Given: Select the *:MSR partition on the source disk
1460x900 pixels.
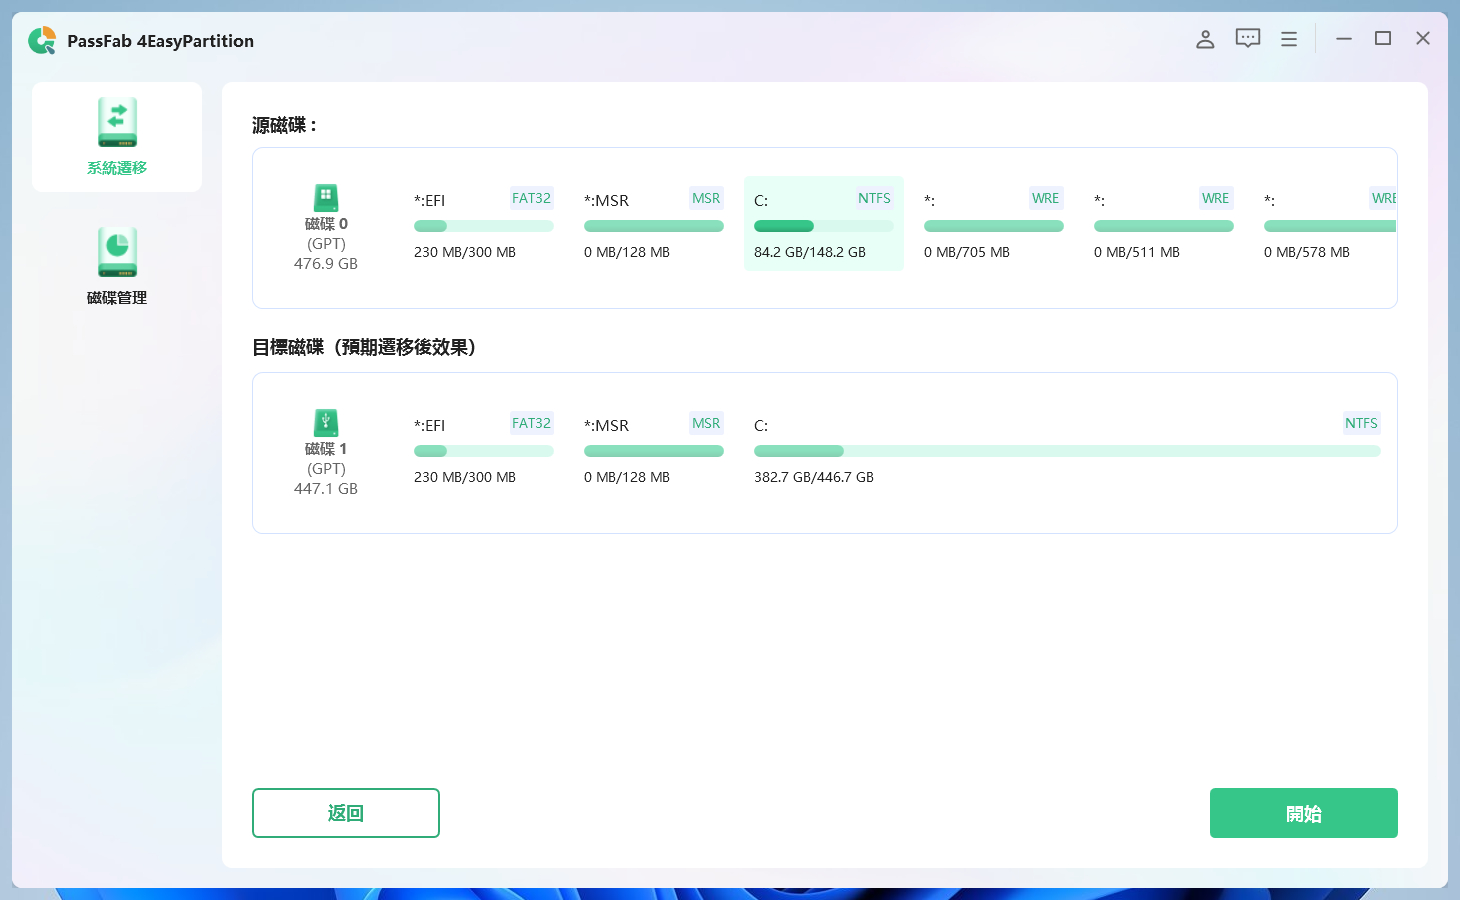Looking at the screenshot, I should pyautogui.click(x=653, y=224).
